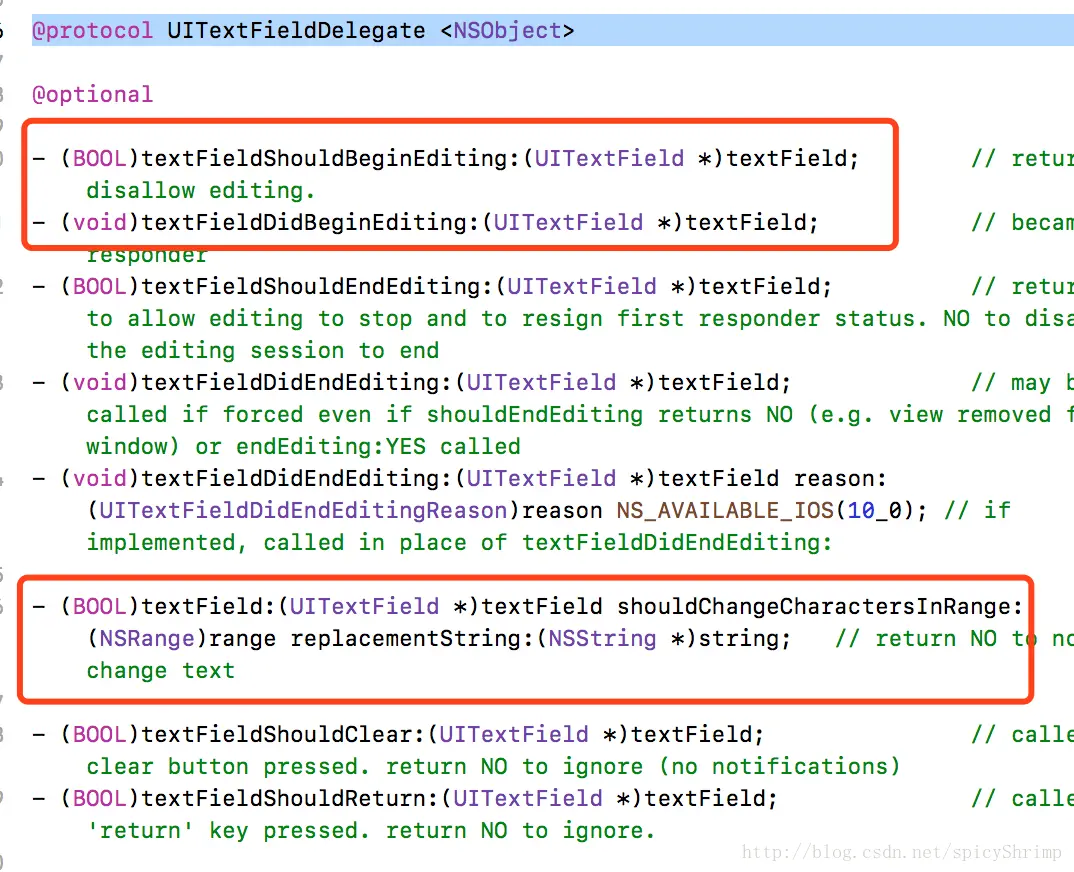The image size is (1074, 872).
Task: Click UITextField type in textFieldShouldReturn line
Action: coord(527,798)
